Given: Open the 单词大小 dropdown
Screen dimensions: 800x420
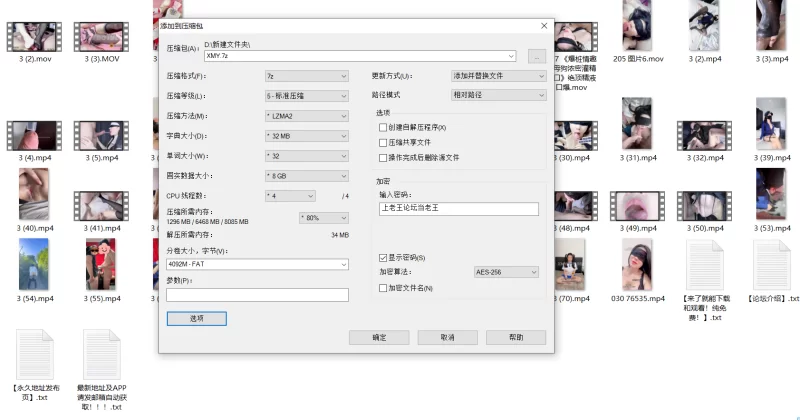Looking at the screenshot, I should point(307,156).
